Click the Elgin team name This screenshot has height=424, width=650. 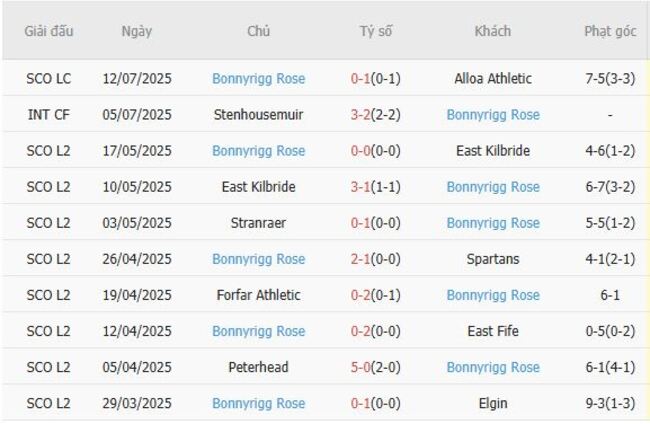click(x=493, y=403)
